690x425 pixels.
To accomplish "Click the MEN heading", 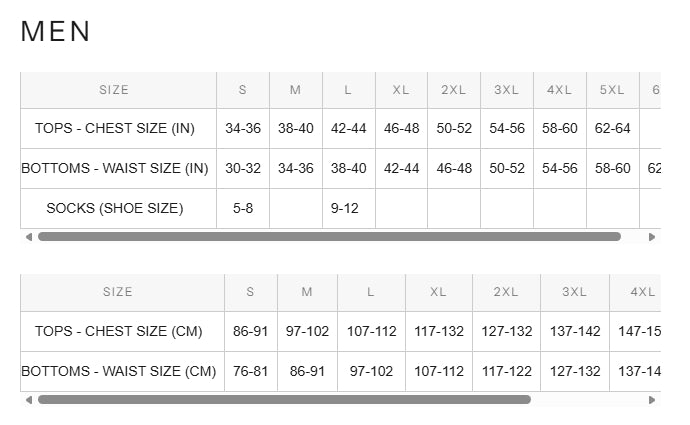I will tap(56, 31).
